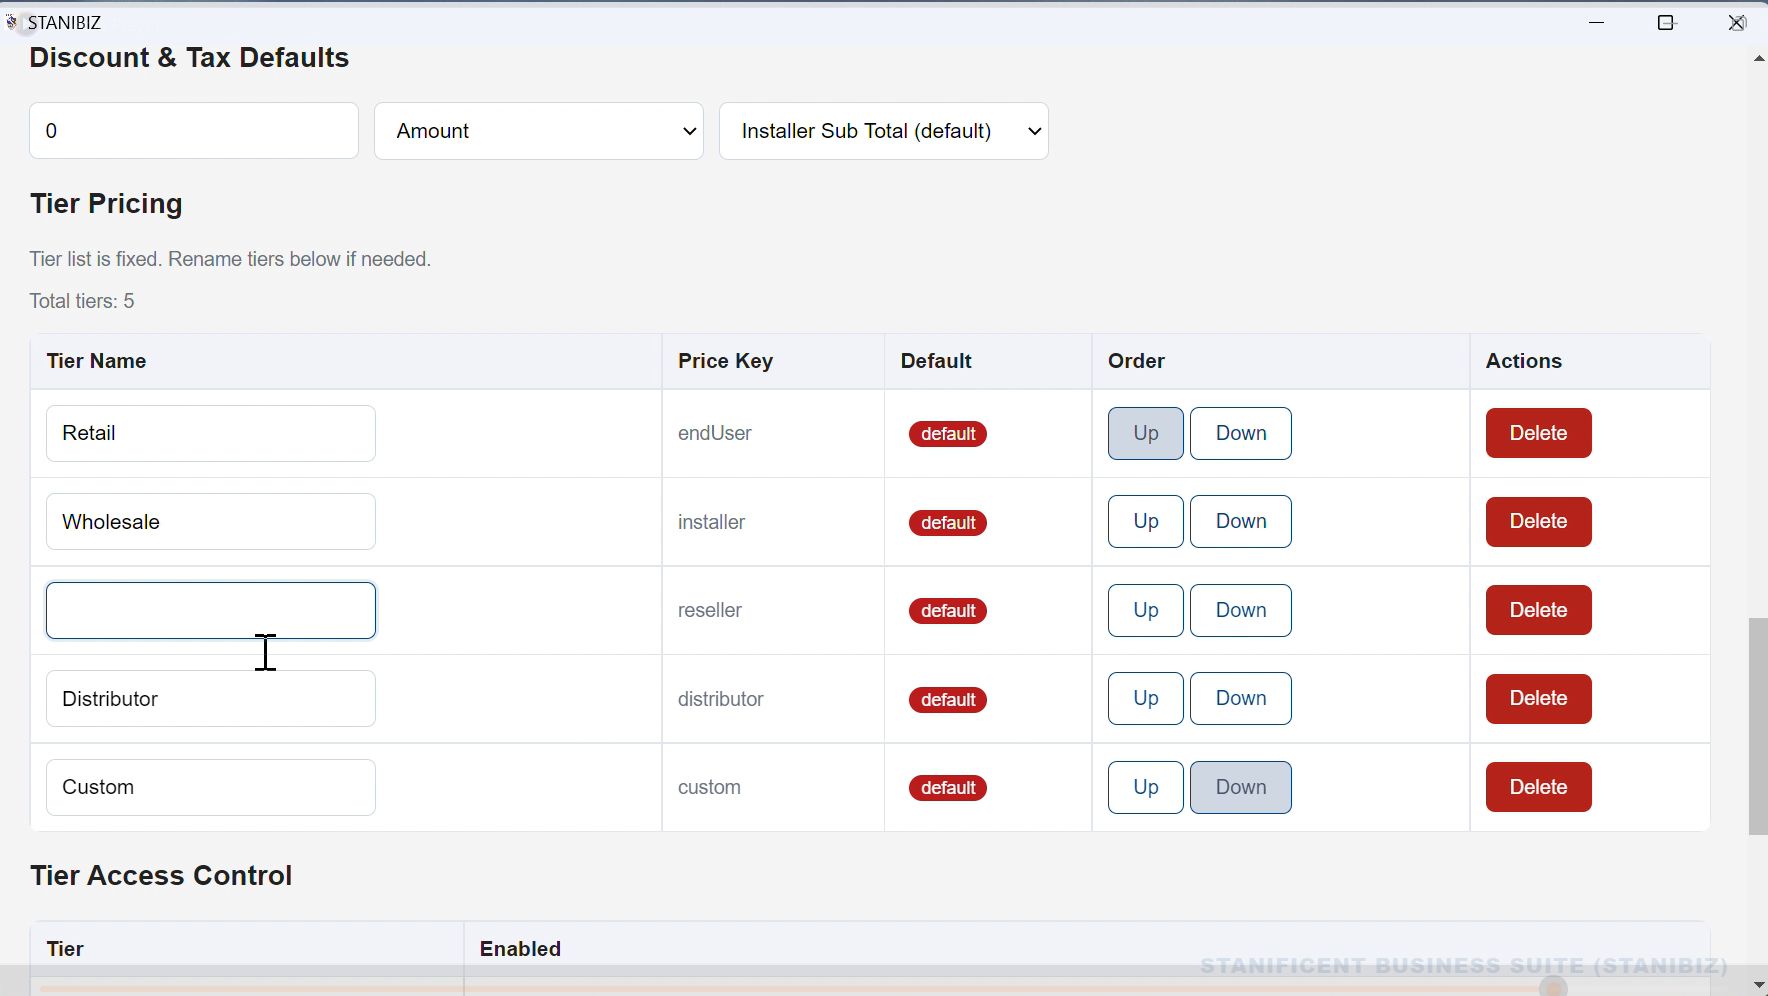1768x996 pixels.
Task: Rename the Distributor tier name field
Action: [x=210, y=698]
